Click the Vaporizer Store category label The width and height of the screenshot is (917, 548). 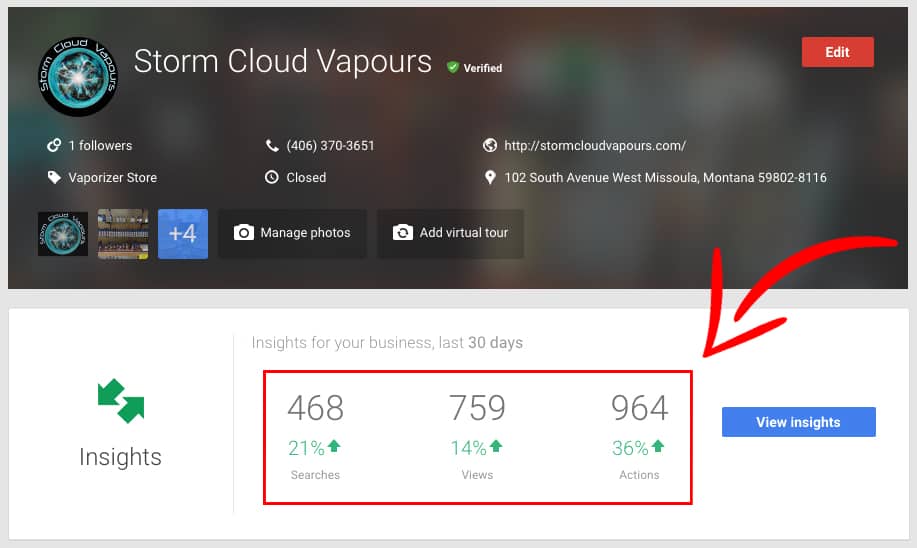coord(112,177)
